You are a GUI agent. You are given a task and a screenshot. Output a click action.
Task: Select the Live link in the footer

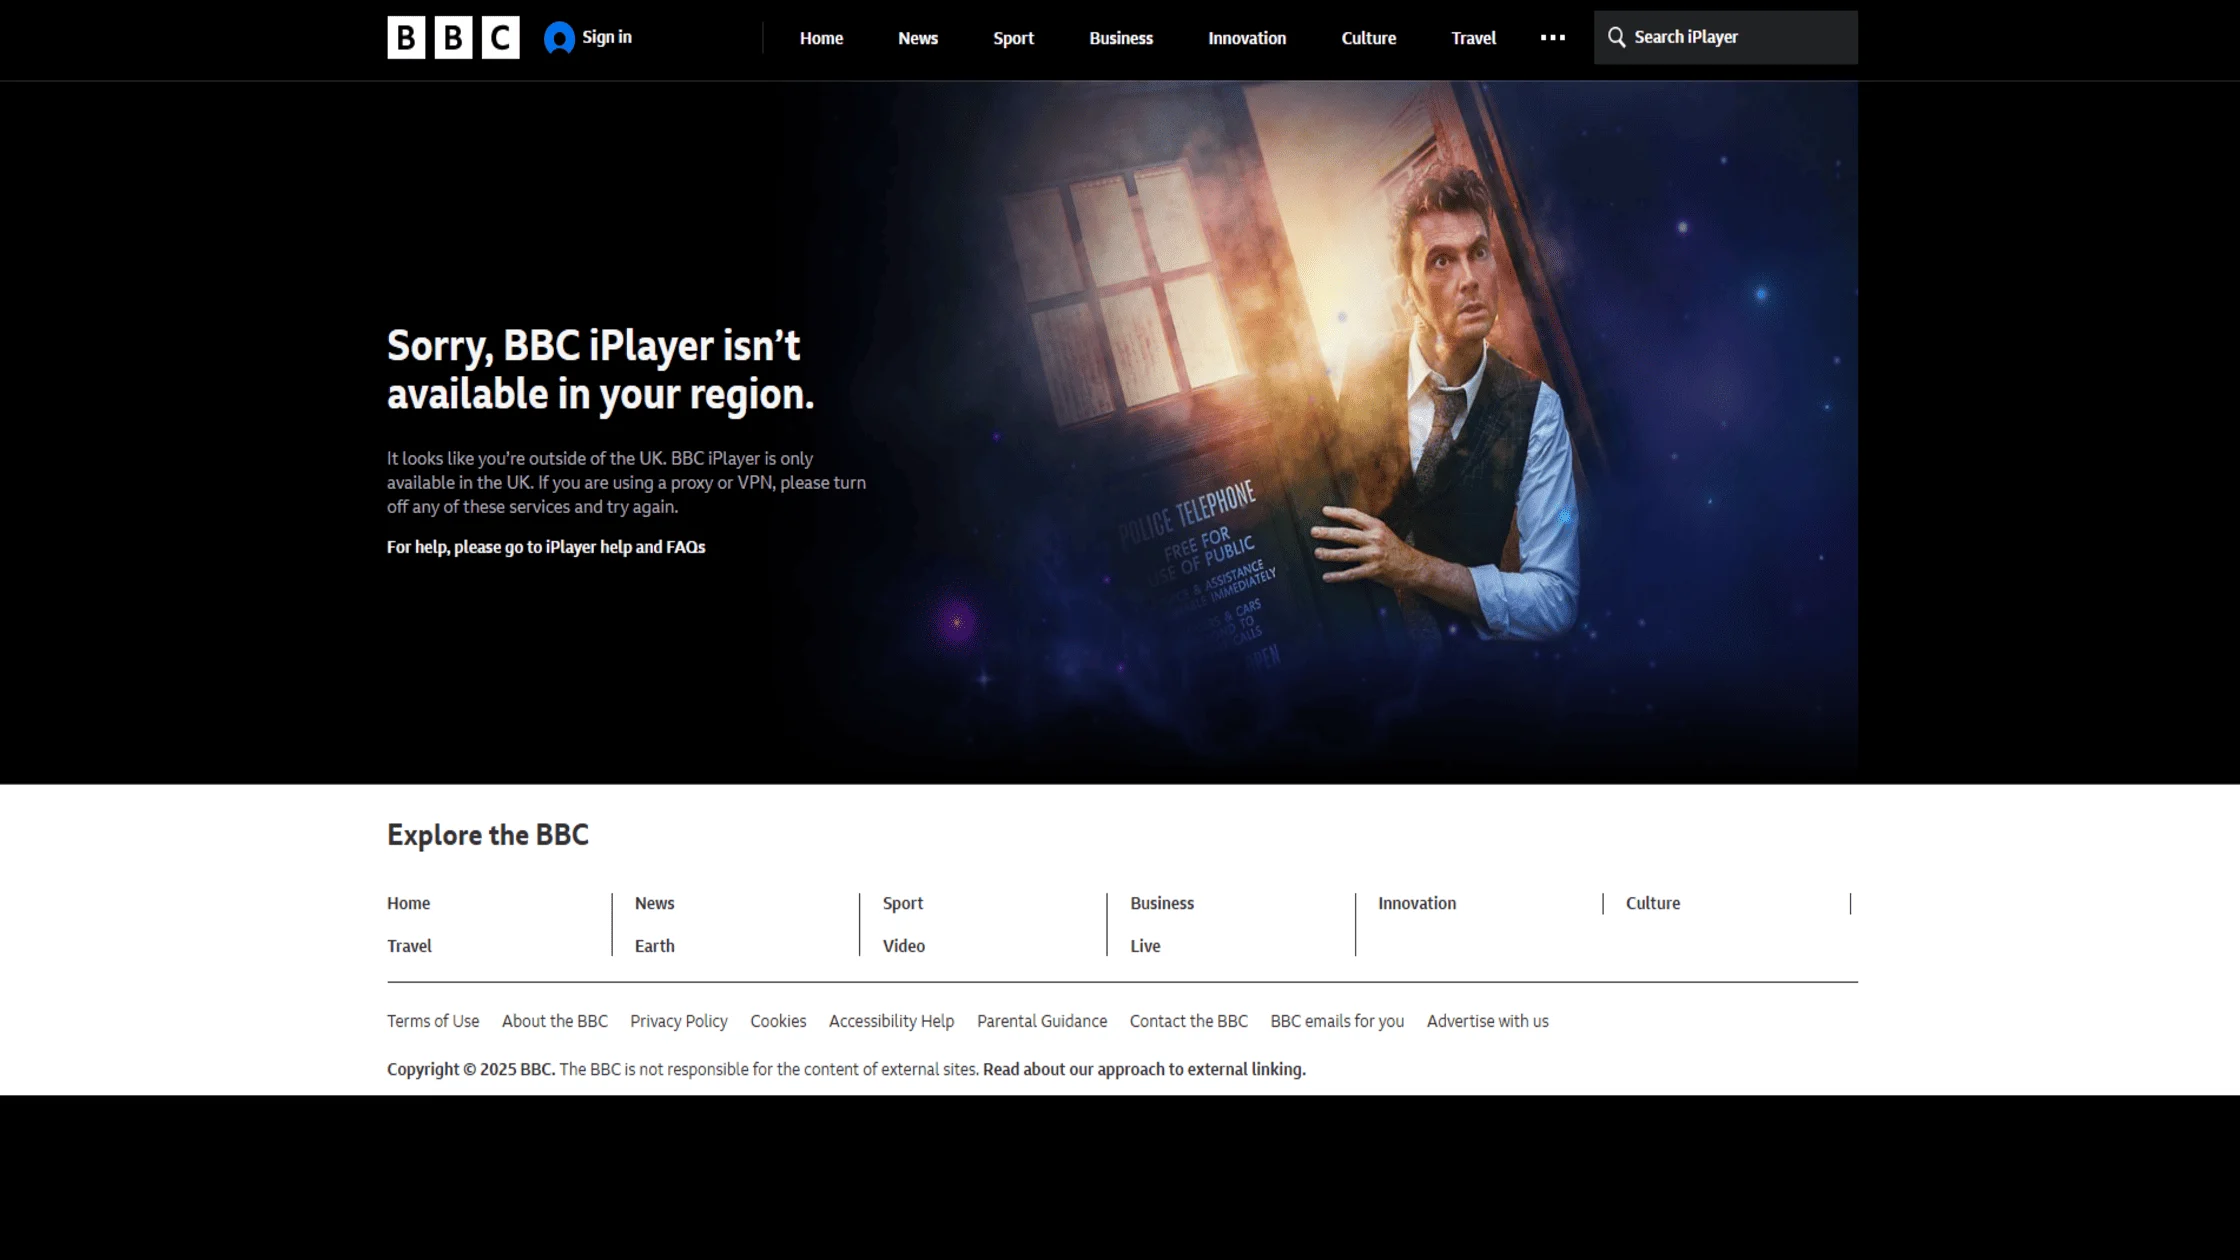point(1143,945)
